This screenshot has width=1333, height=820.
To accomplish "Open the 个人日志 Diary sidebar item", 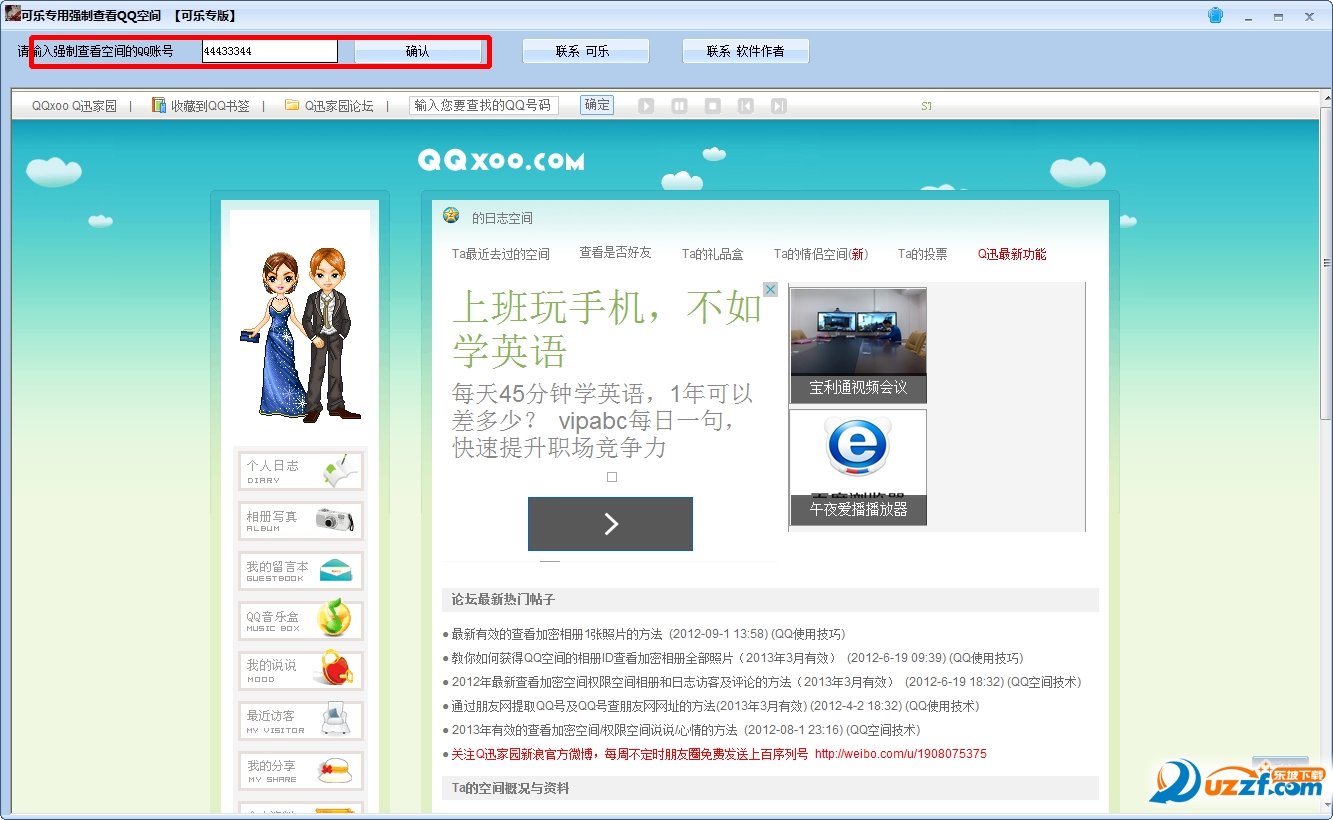I will pos(300,471).
